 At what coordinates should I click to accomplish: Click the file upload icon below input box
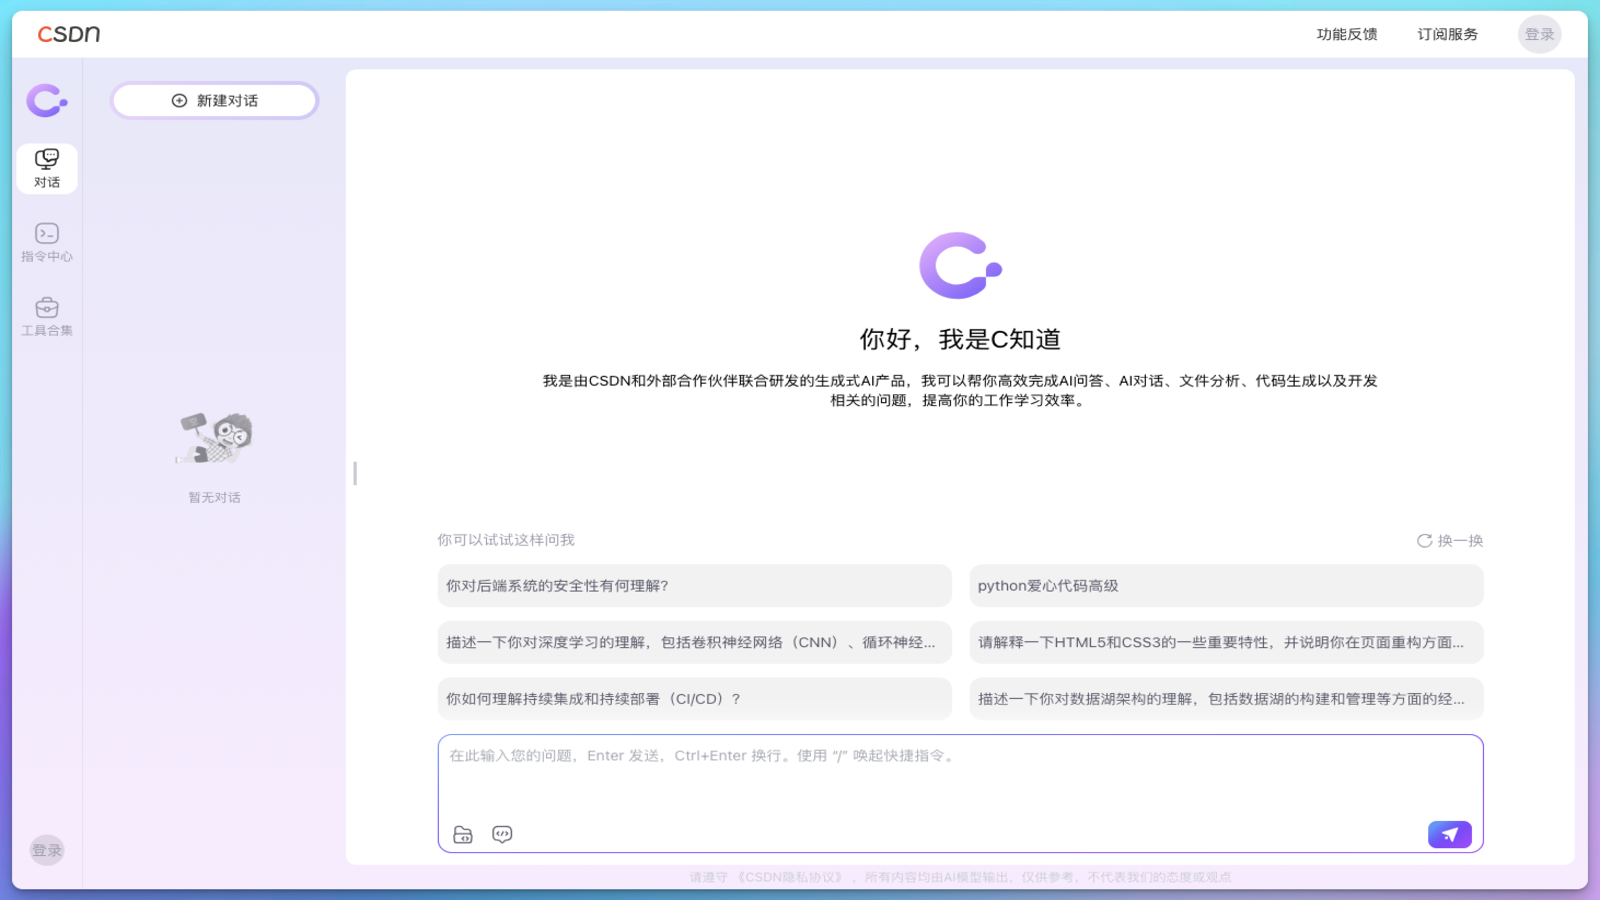462,834
